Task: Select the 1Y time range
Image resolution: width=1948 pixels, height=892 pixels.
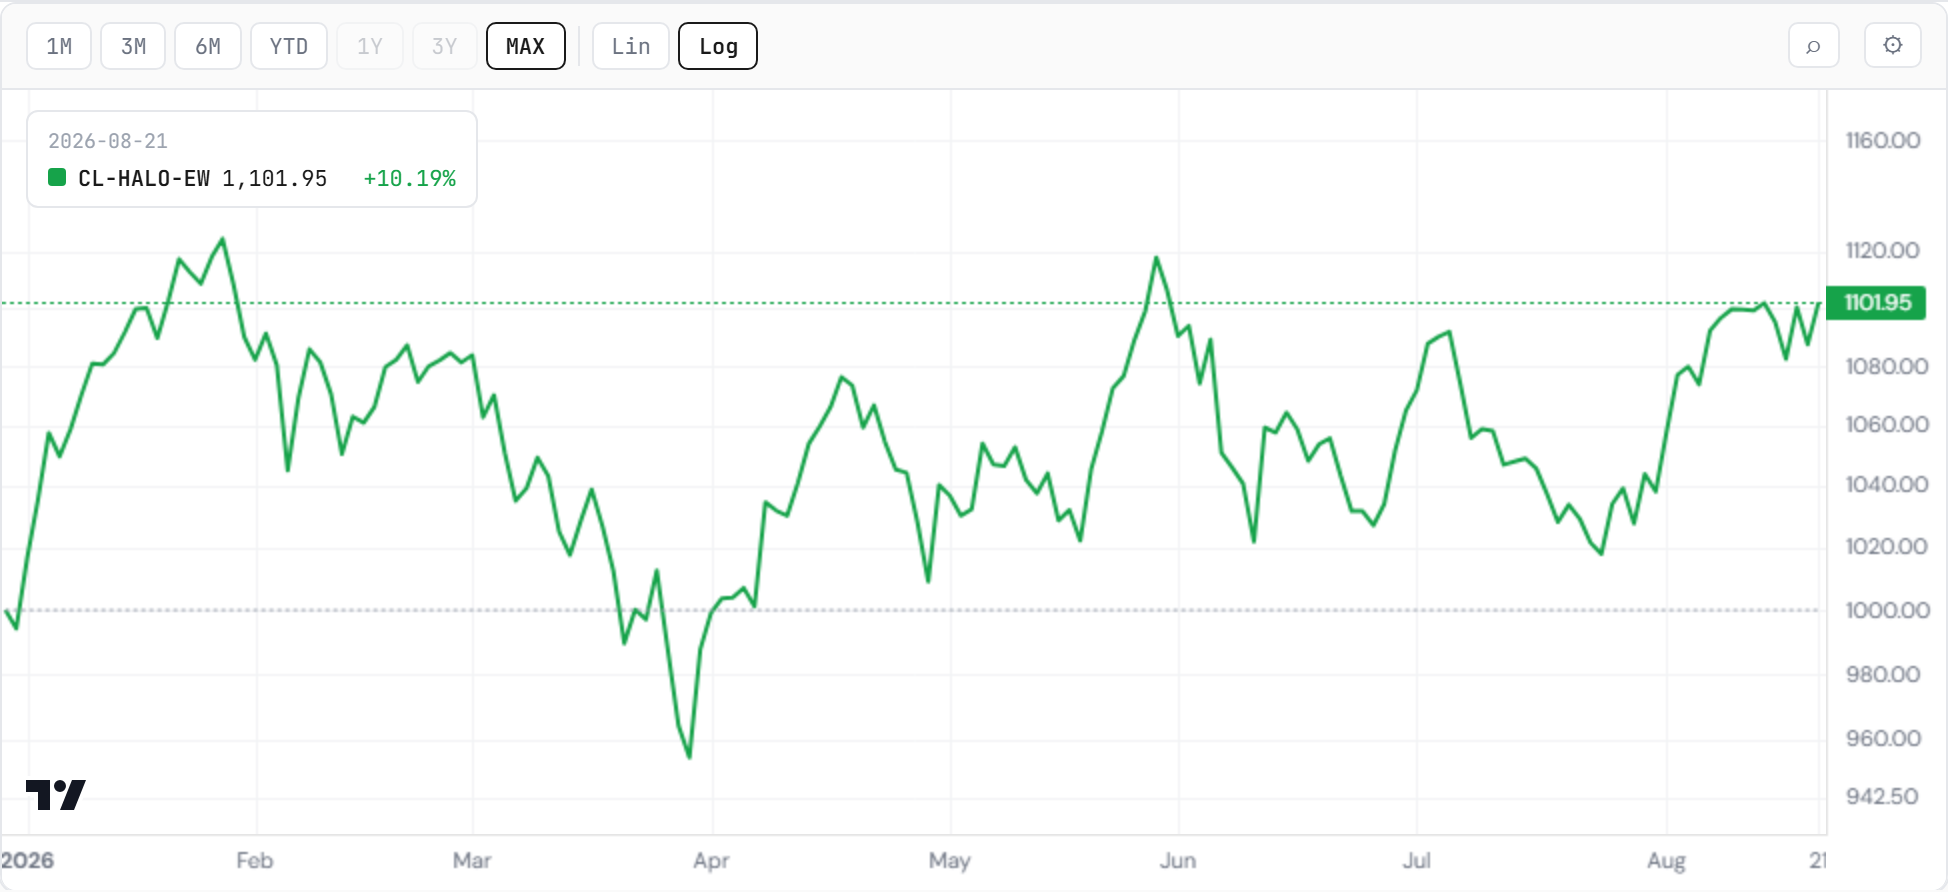Action: click(x=370, y=46)
